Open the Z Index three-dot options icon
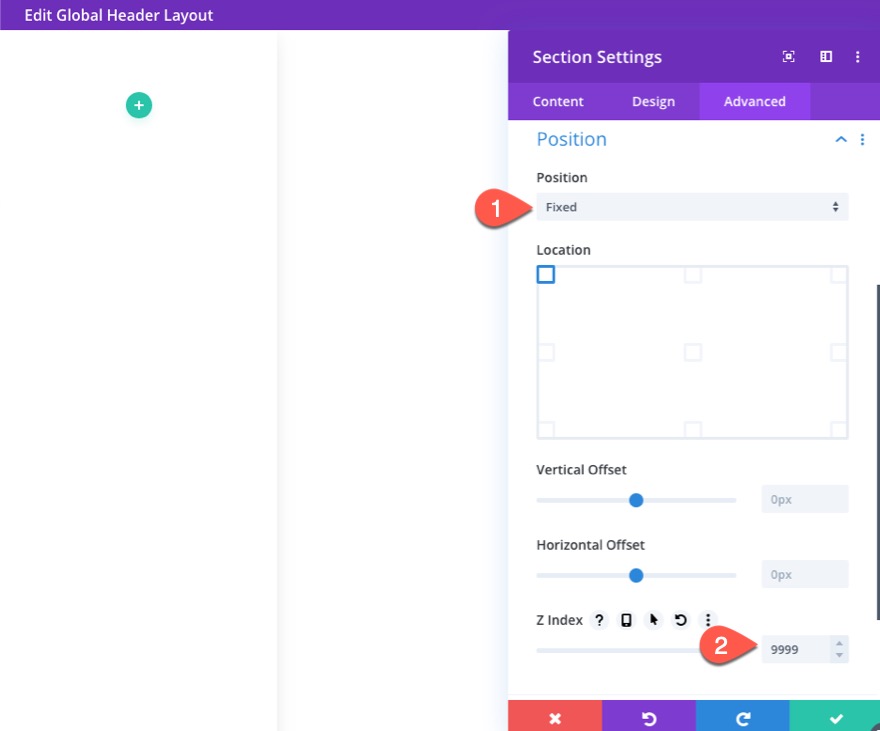The image size is (880, 731). [x=707, y=620]
